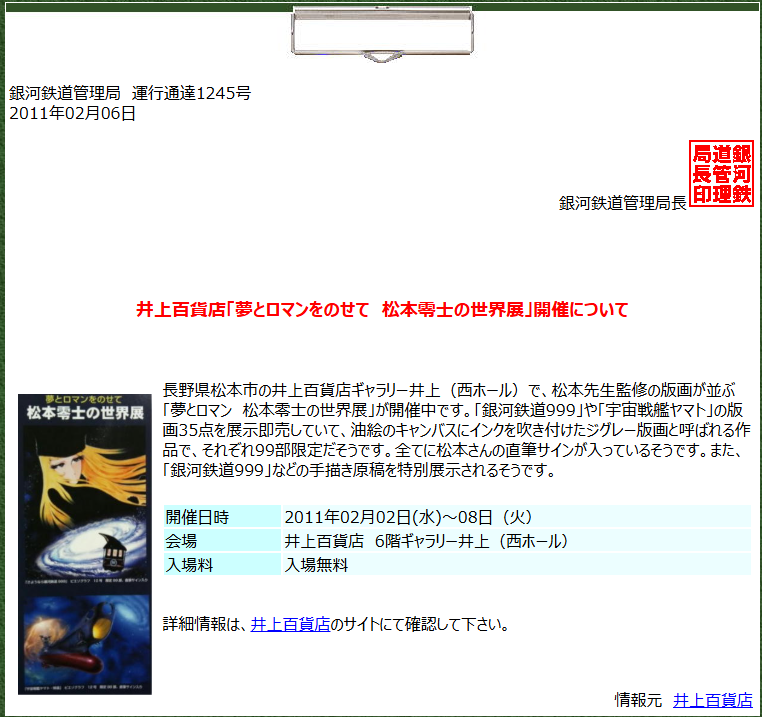The width and height of the screenshot is (762, 717).
Task: Click the clipboard clip graphic at top
Action: [382, 34]
